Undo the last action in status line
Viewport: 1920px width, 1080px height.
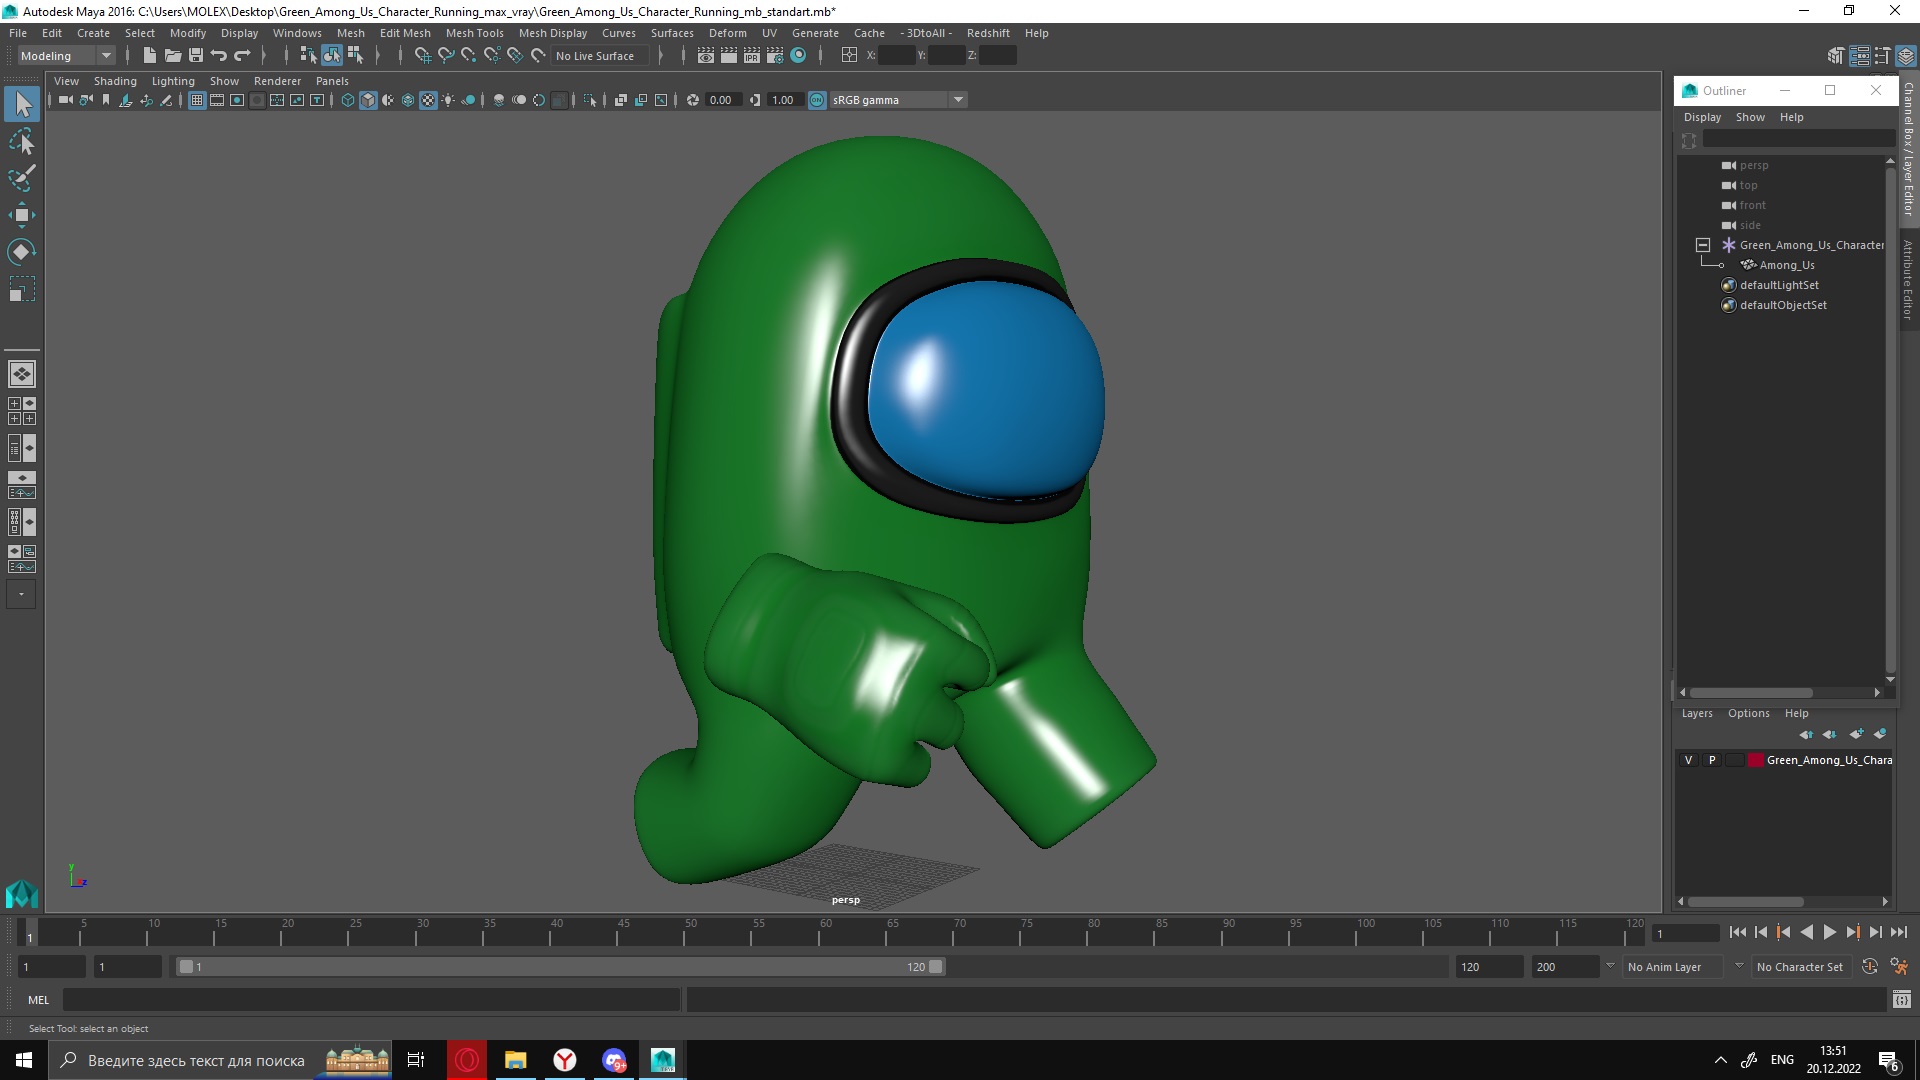pyautogui.click(x=219, y=56)
